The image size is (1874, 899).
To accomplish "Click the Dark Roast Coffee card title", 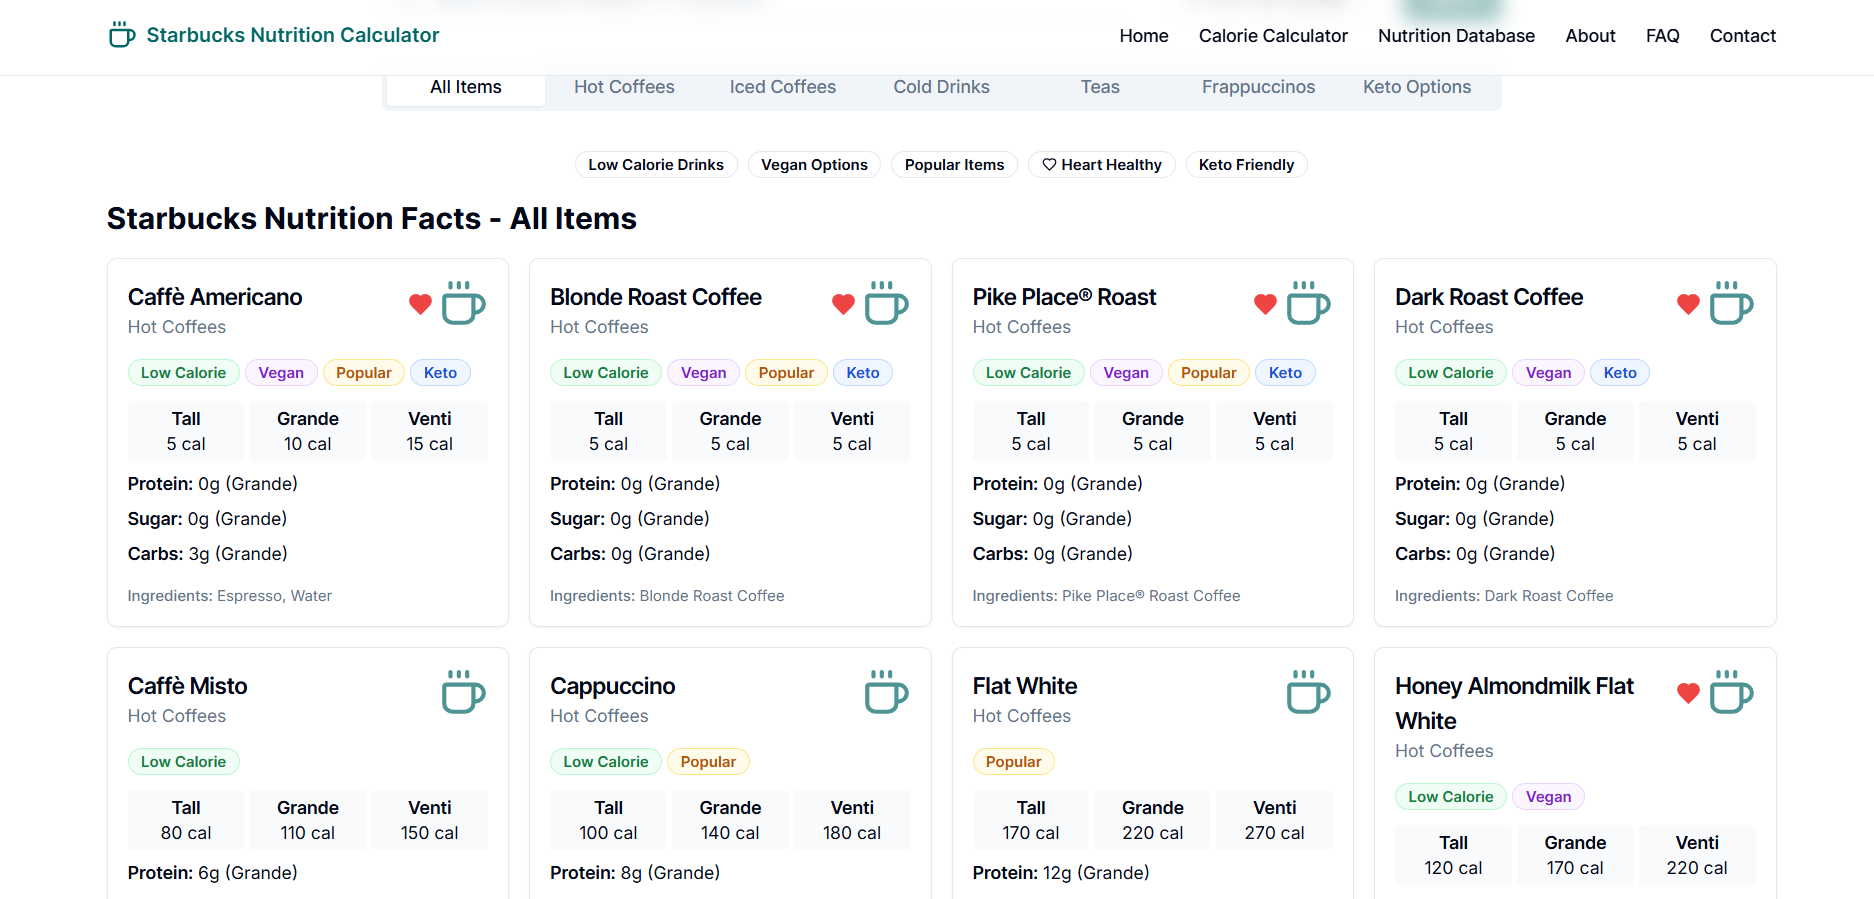I will pos(1489,297).
